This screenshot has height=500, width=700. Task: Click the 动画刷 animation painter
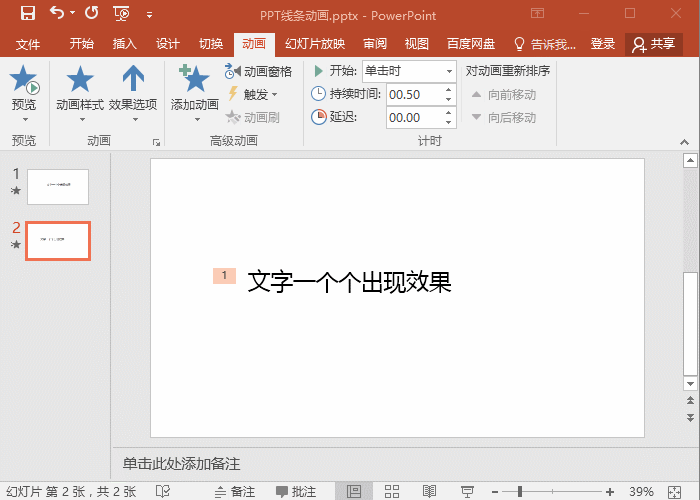pyautogui.click(x=253, y=117)
